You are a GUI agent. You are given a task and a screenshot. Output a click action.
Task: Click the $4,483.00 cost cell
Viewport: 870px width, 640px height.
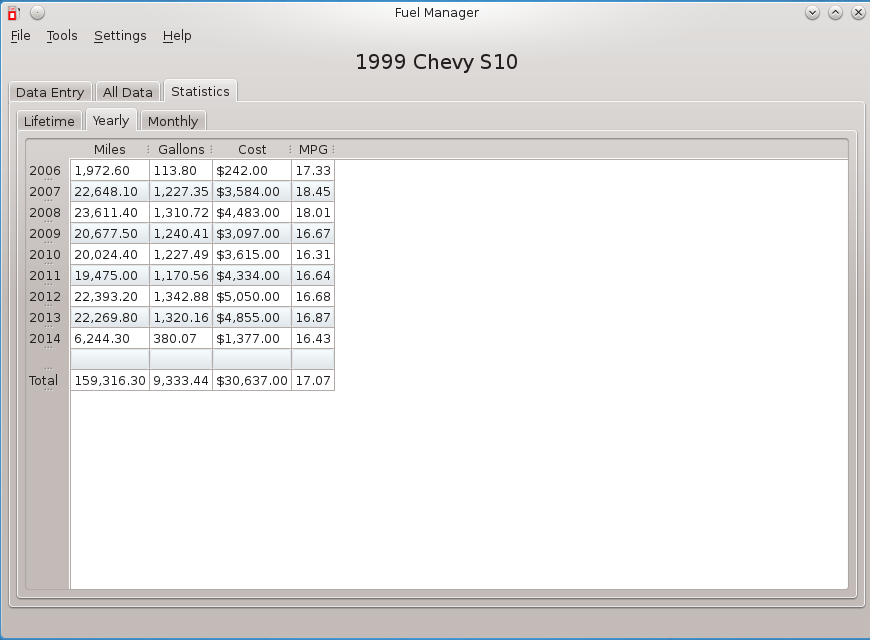252,213
